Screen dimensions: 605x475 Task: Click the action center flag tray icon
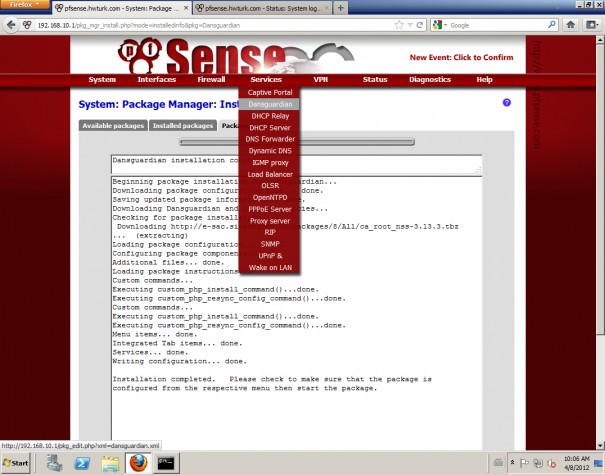click(x=524, y=463)
